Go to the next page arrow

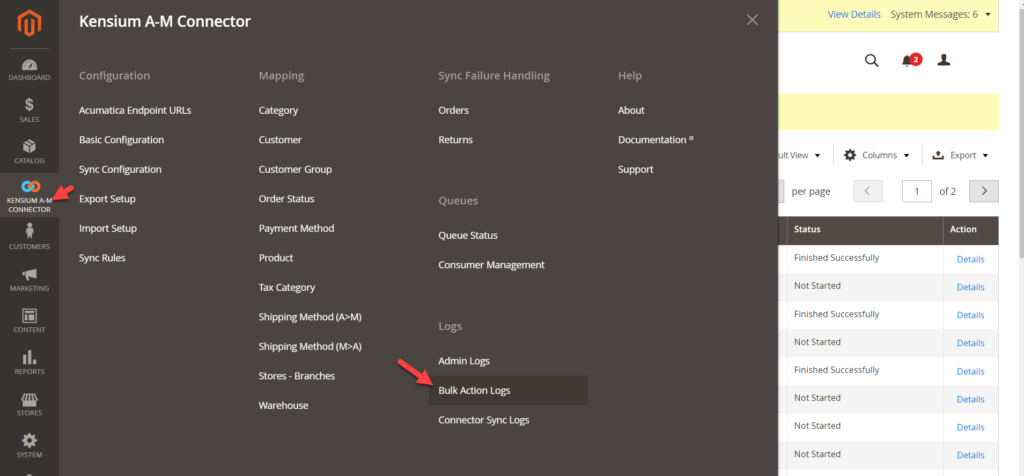[984, 191]
